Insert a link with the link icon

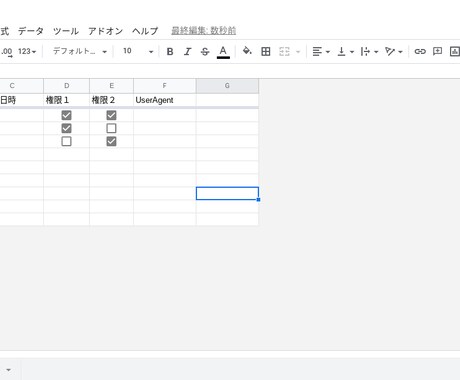coord(420,51)
